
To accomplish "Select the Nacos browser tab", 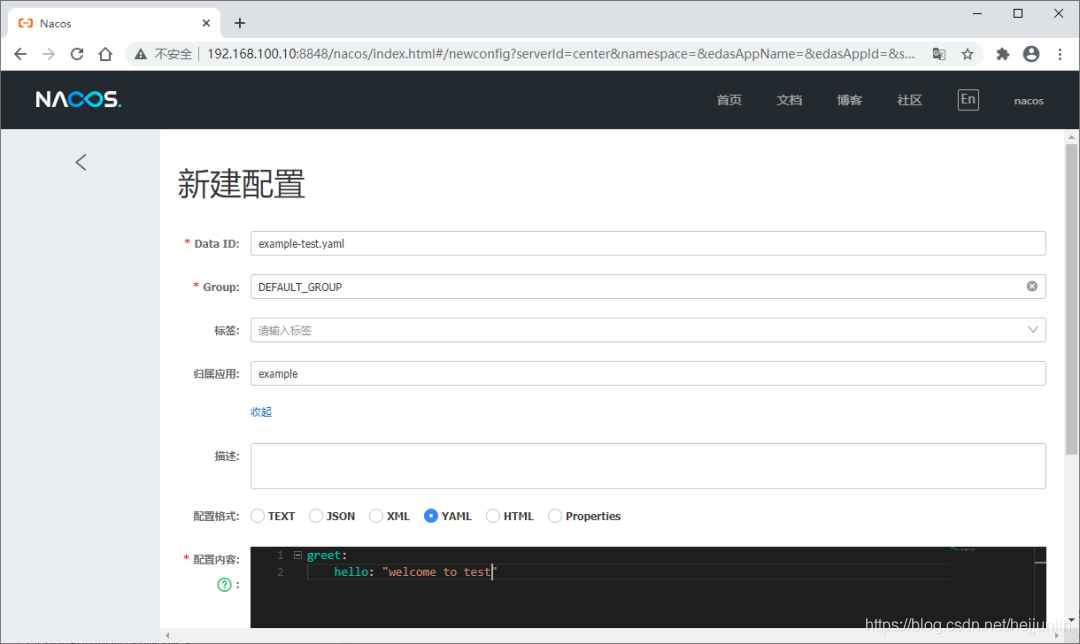I will click(100, 22).
